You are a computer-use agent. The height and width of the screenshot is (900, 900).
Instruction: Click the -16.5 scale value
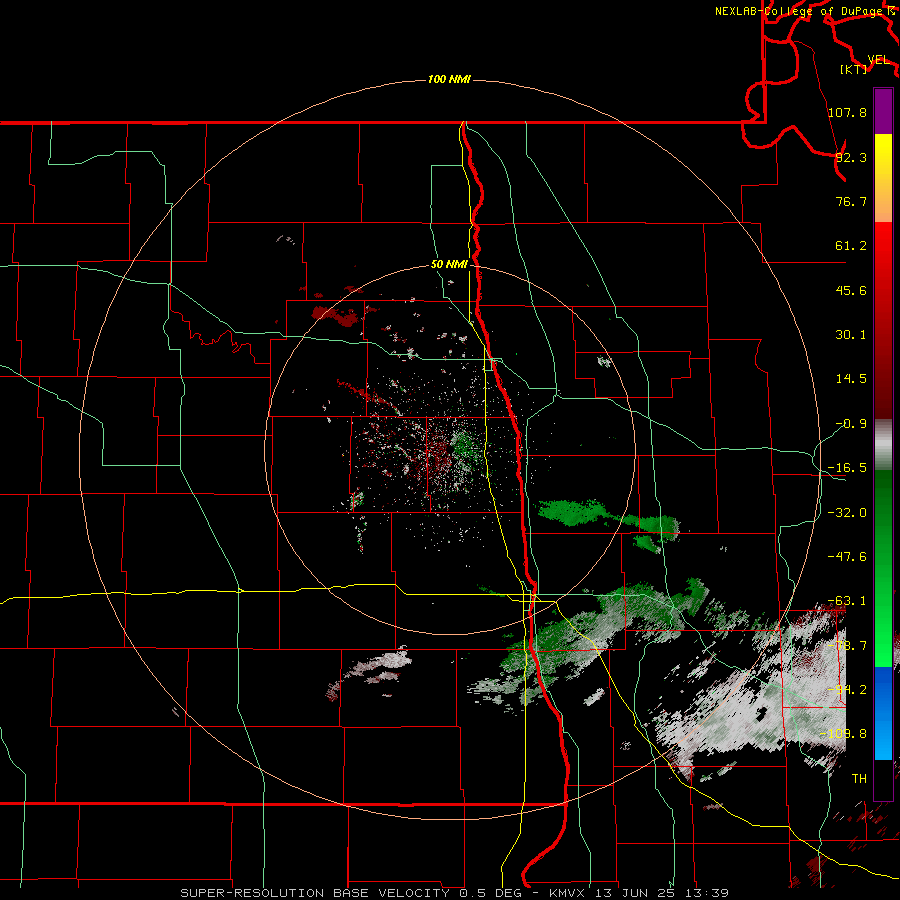tap(847, 468)
